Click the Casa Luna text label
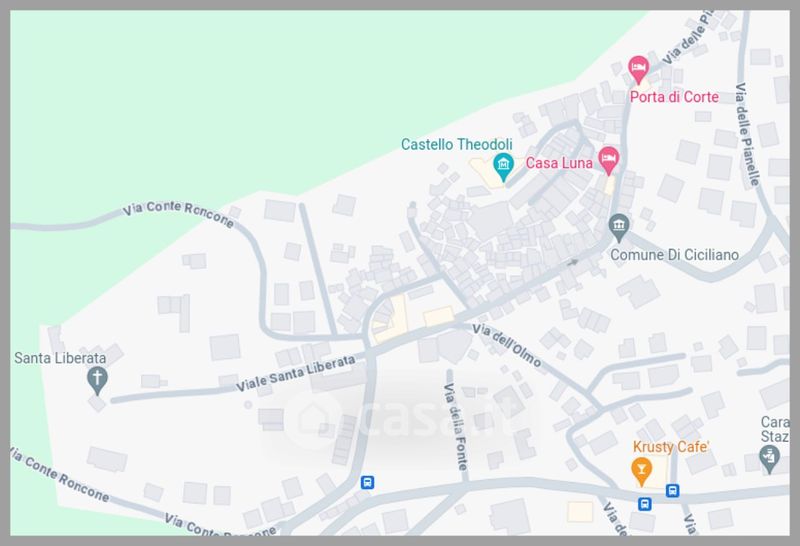Image resolution: width=800 pixels, height=546 pixels. coord(559,163)
